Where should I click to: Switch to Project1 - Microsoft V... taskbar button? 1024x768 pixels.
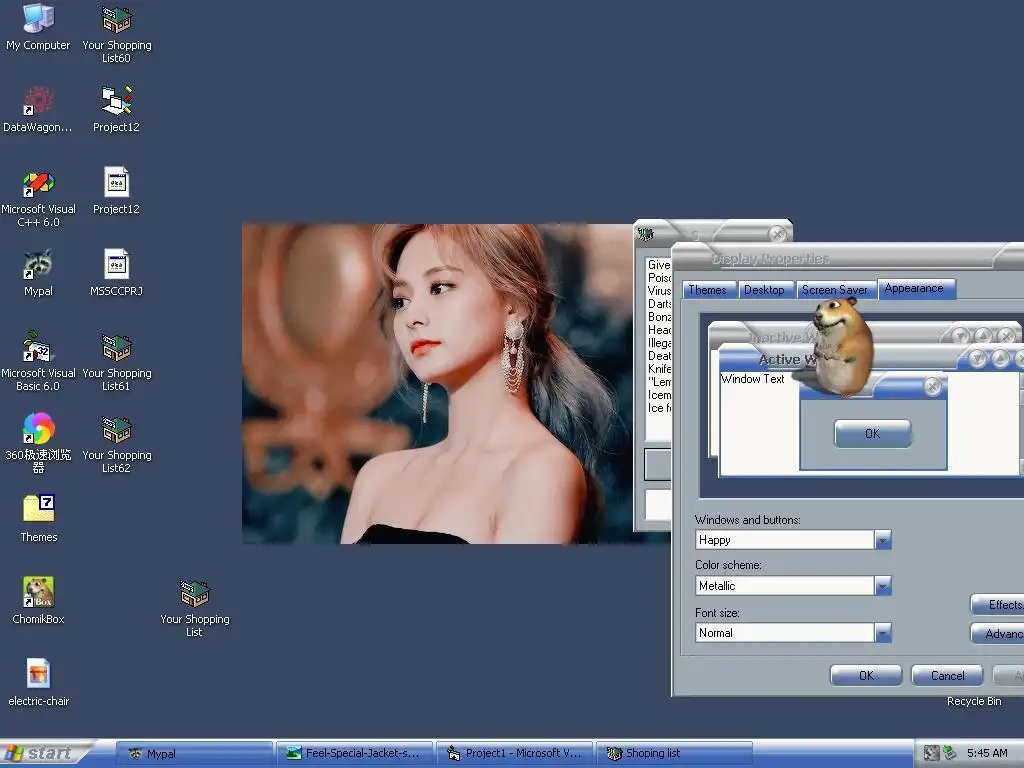tap(515, 754)
